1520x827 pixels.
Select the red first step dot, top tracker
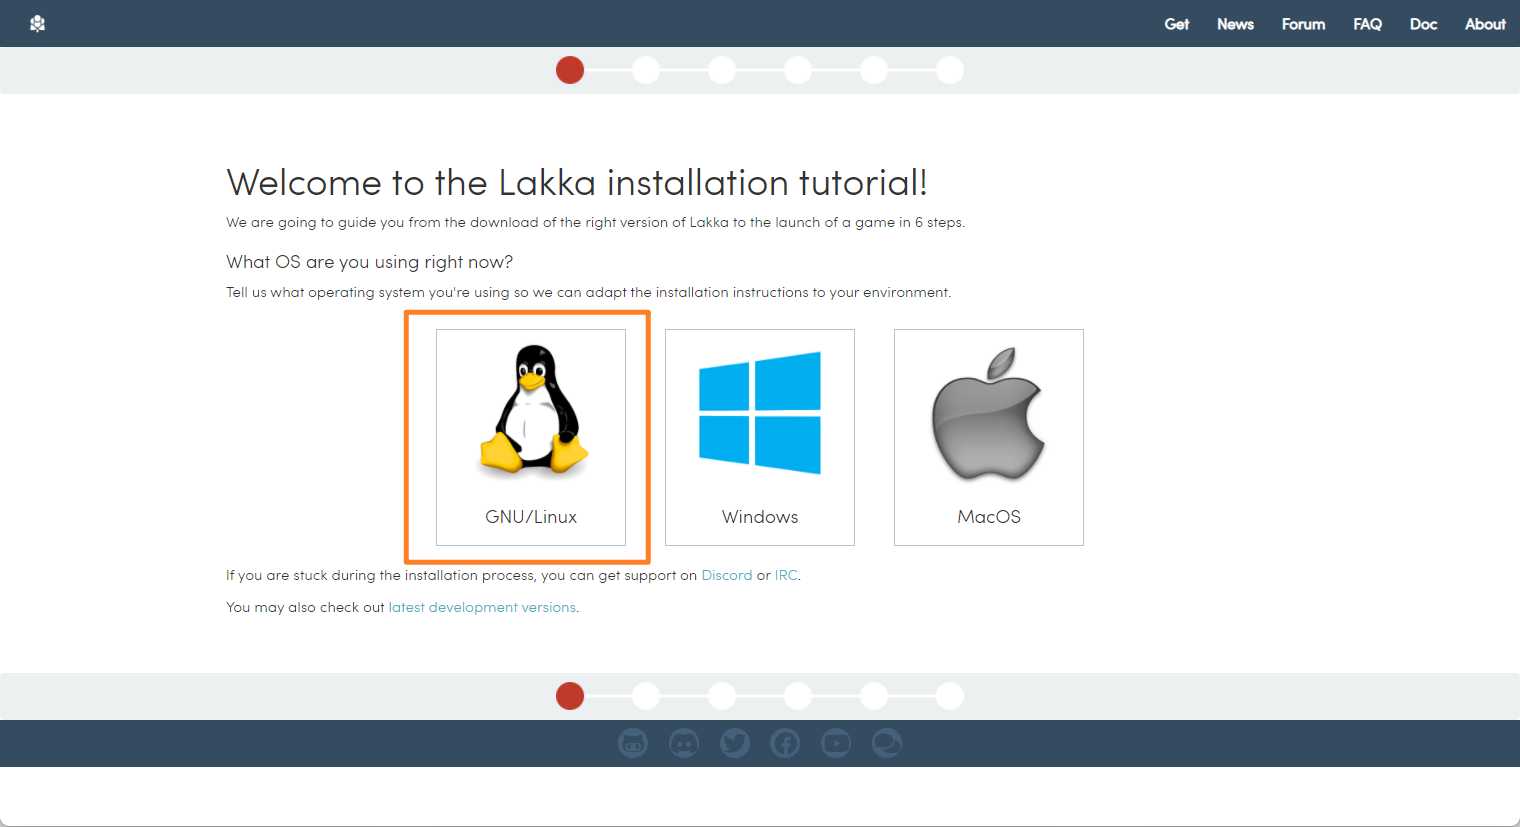click(570, 70)
